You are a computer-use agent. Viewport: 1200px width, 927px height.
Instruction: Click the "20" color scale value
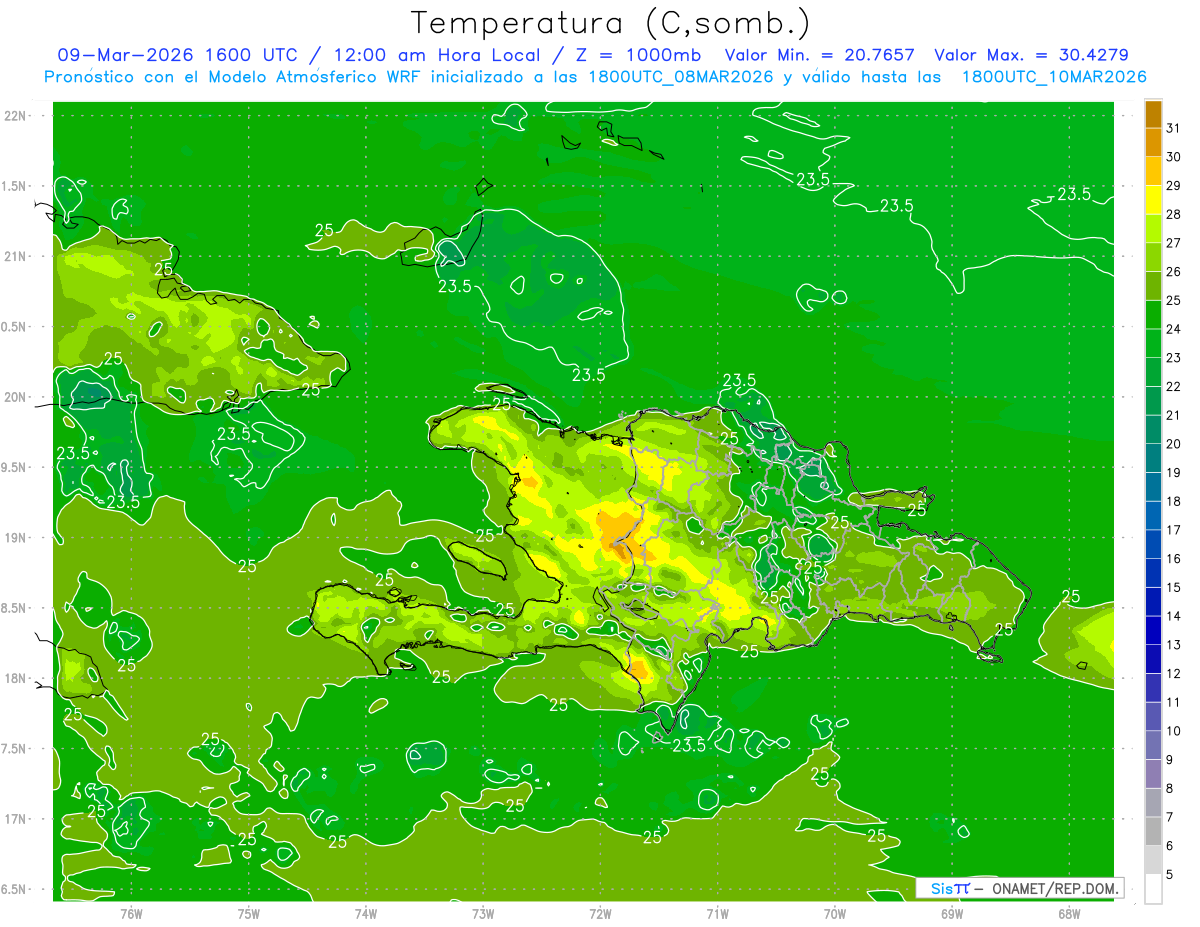pos(1174,444)
